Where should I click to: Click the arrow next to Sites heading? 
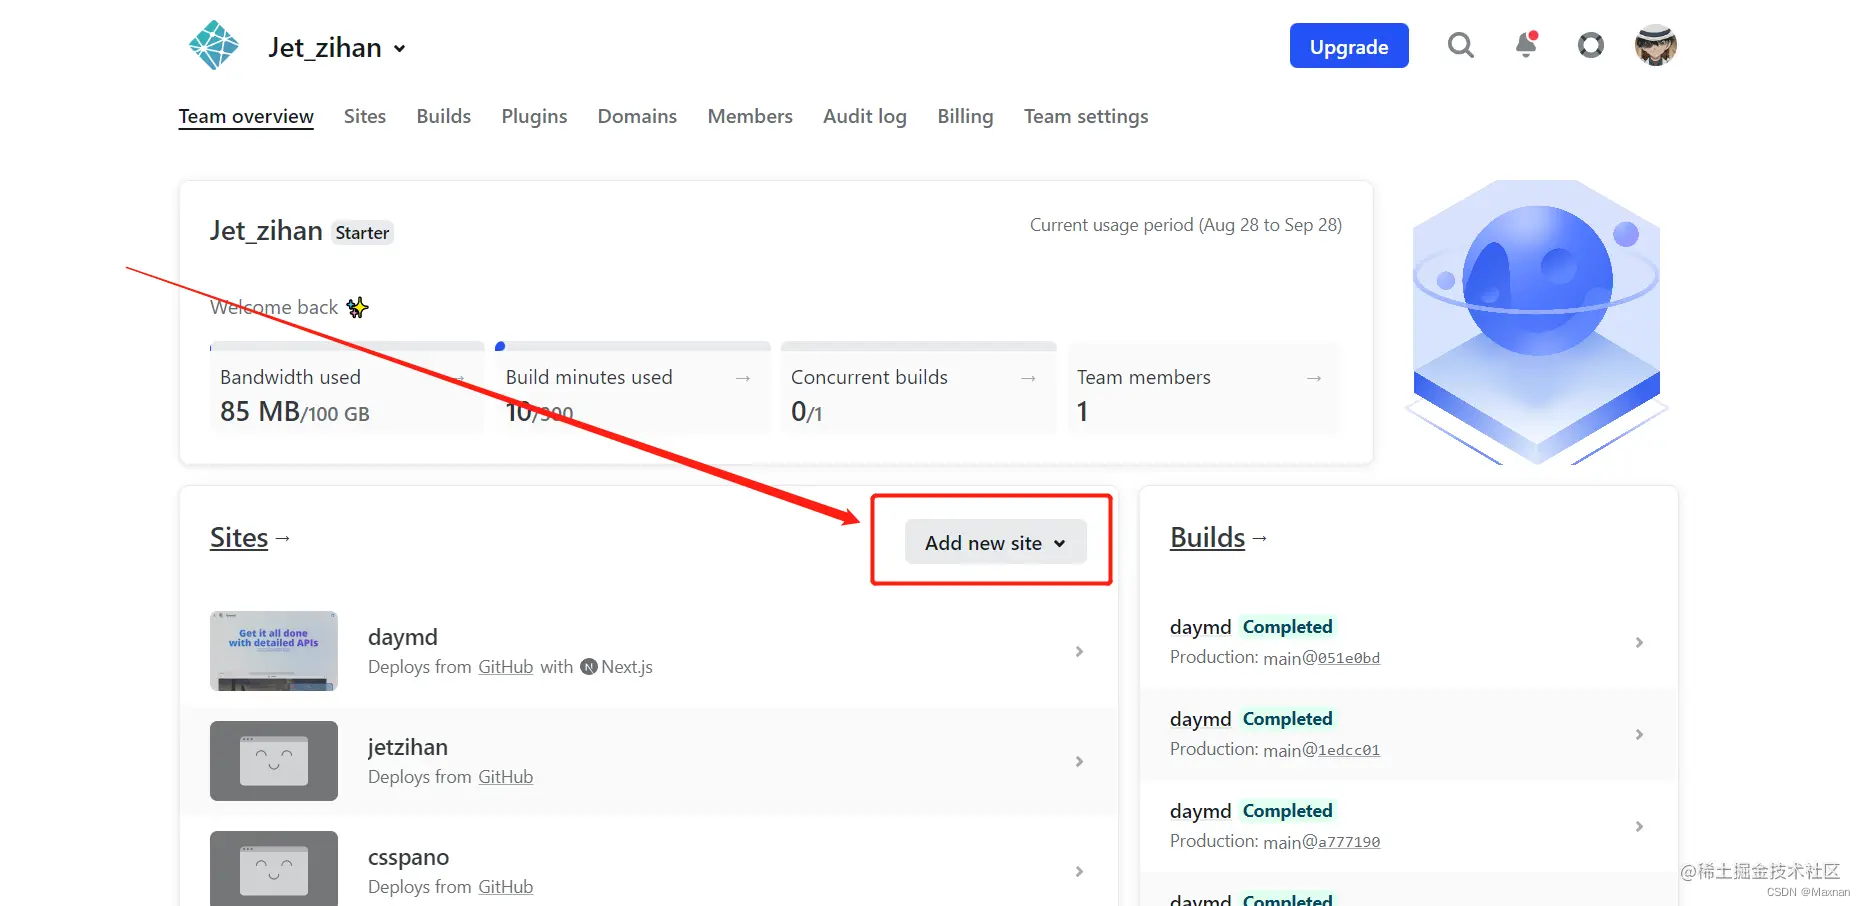tap(282, 538)
